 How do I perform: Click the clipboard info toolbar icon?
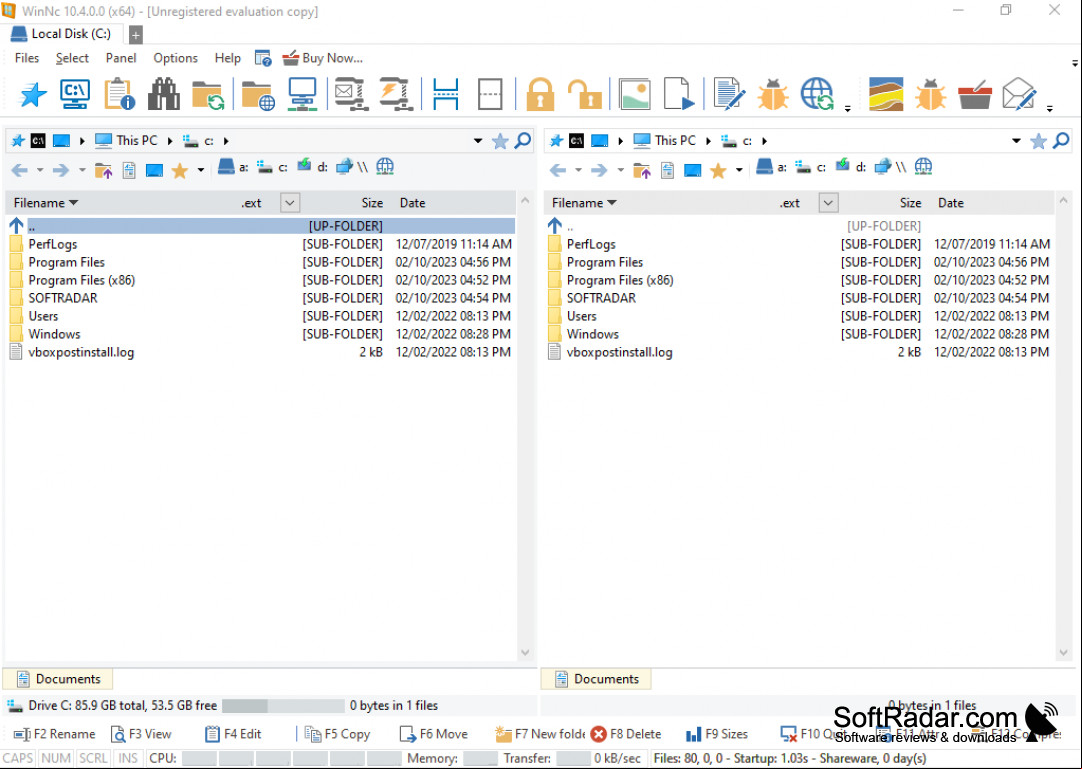point(119,94)
